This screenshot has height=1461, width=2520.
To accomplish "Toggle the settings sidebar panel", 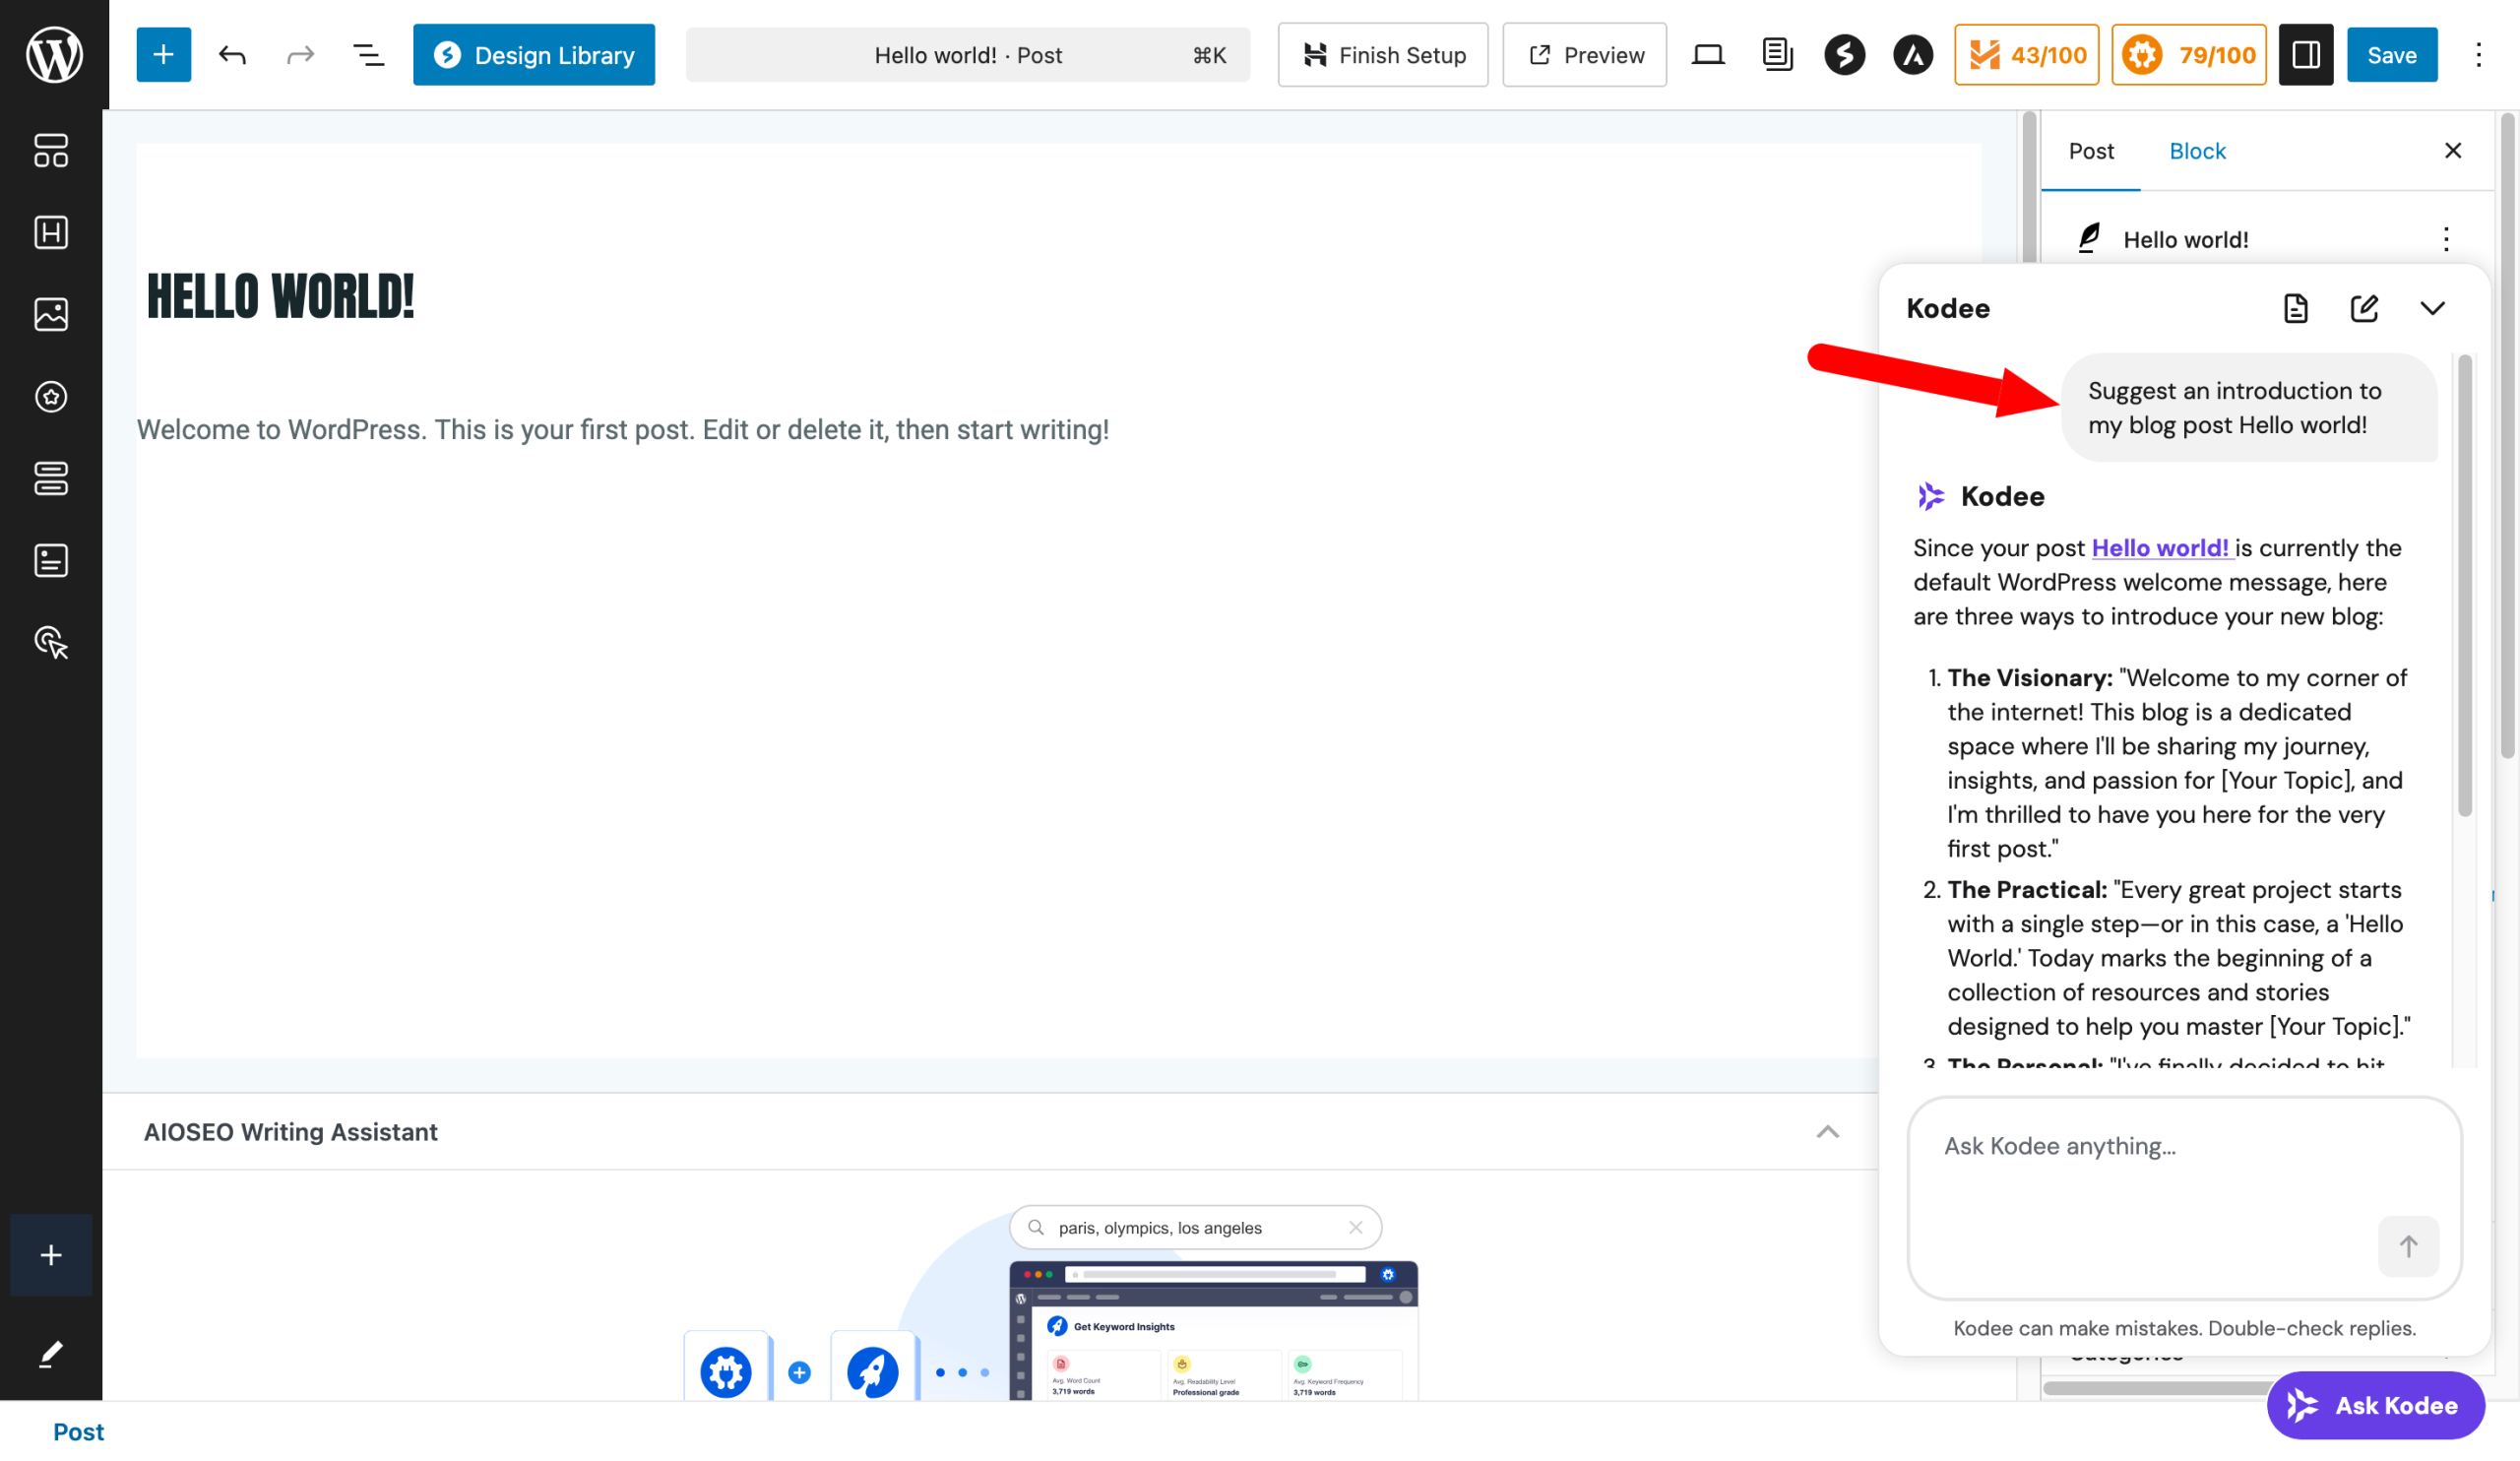I will click(2306, 54).
